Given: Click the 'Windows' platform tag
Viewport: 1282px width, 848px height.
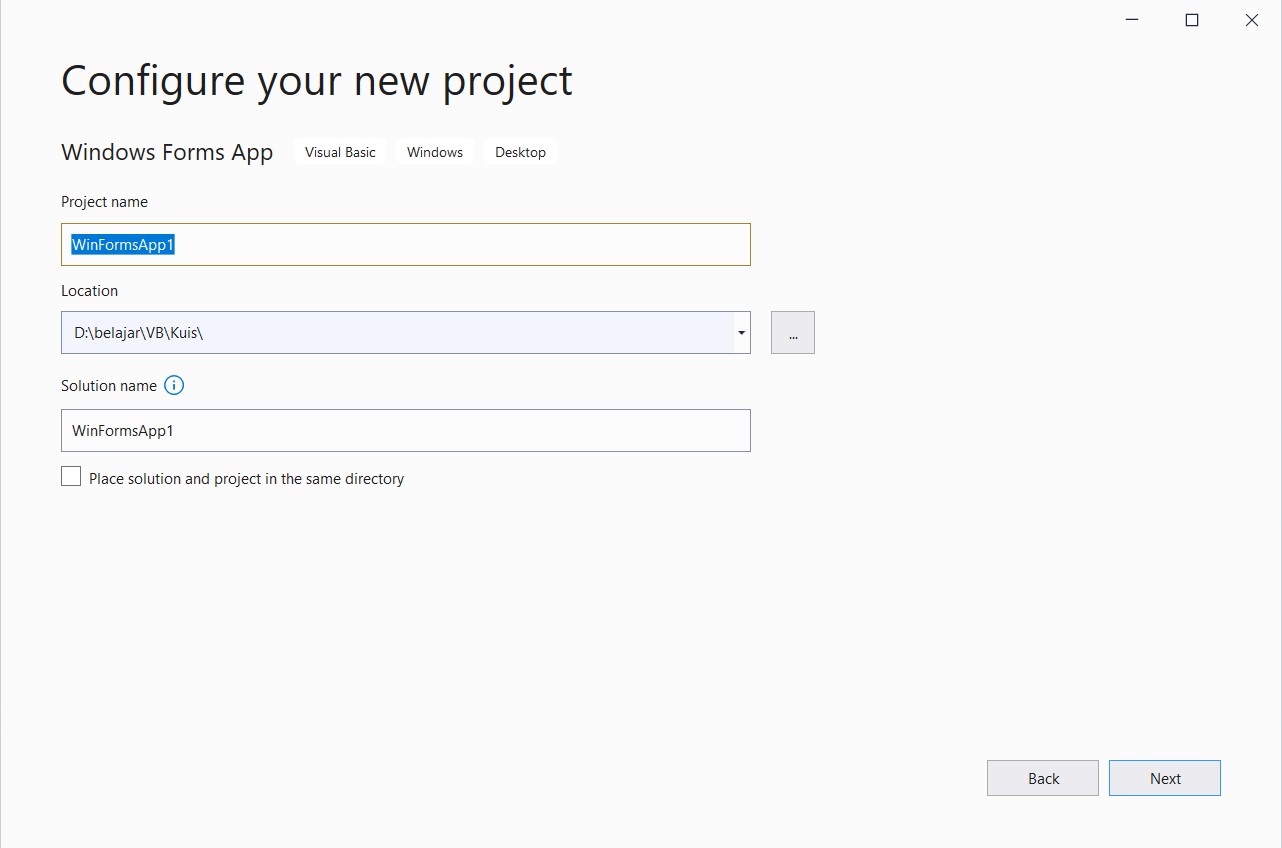Looking at the screenshot, I should click(434, 151).
